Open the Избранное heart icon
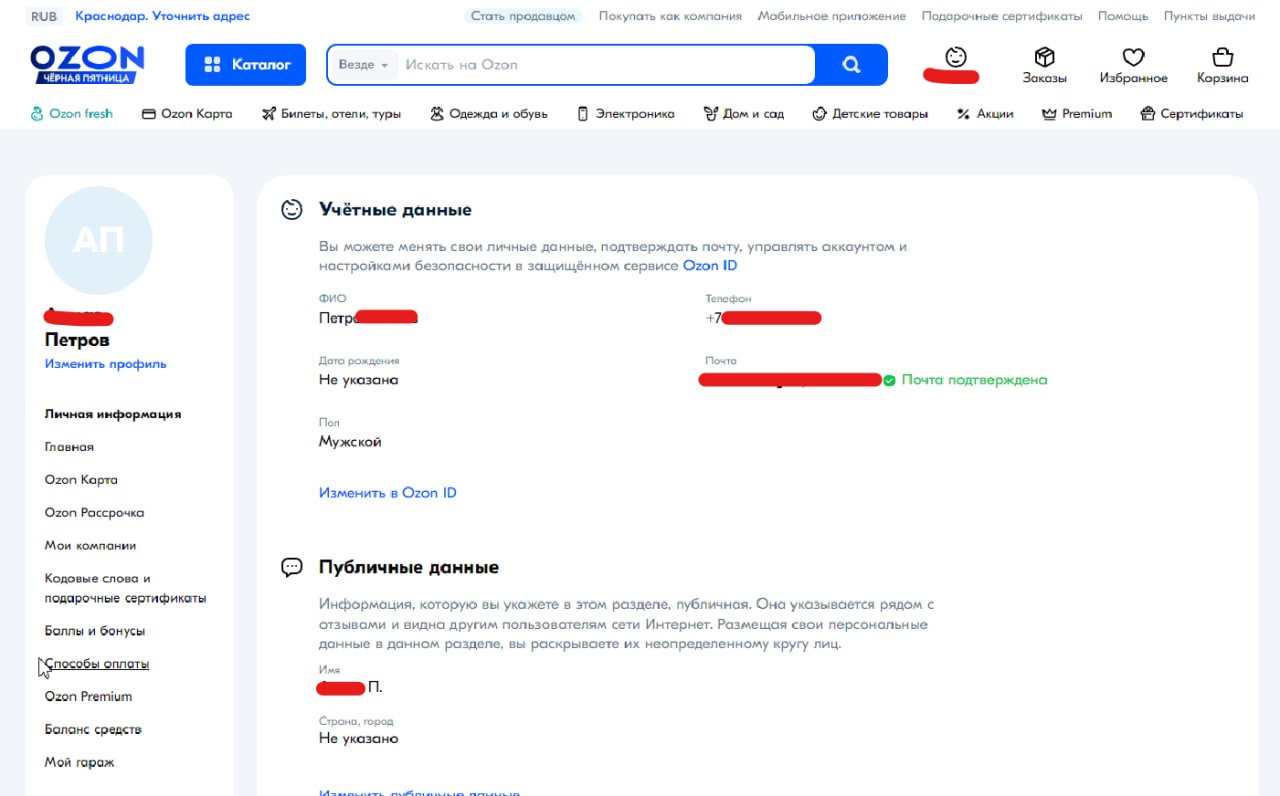This screenshot has width=1280, height=796. point(1133,57)
